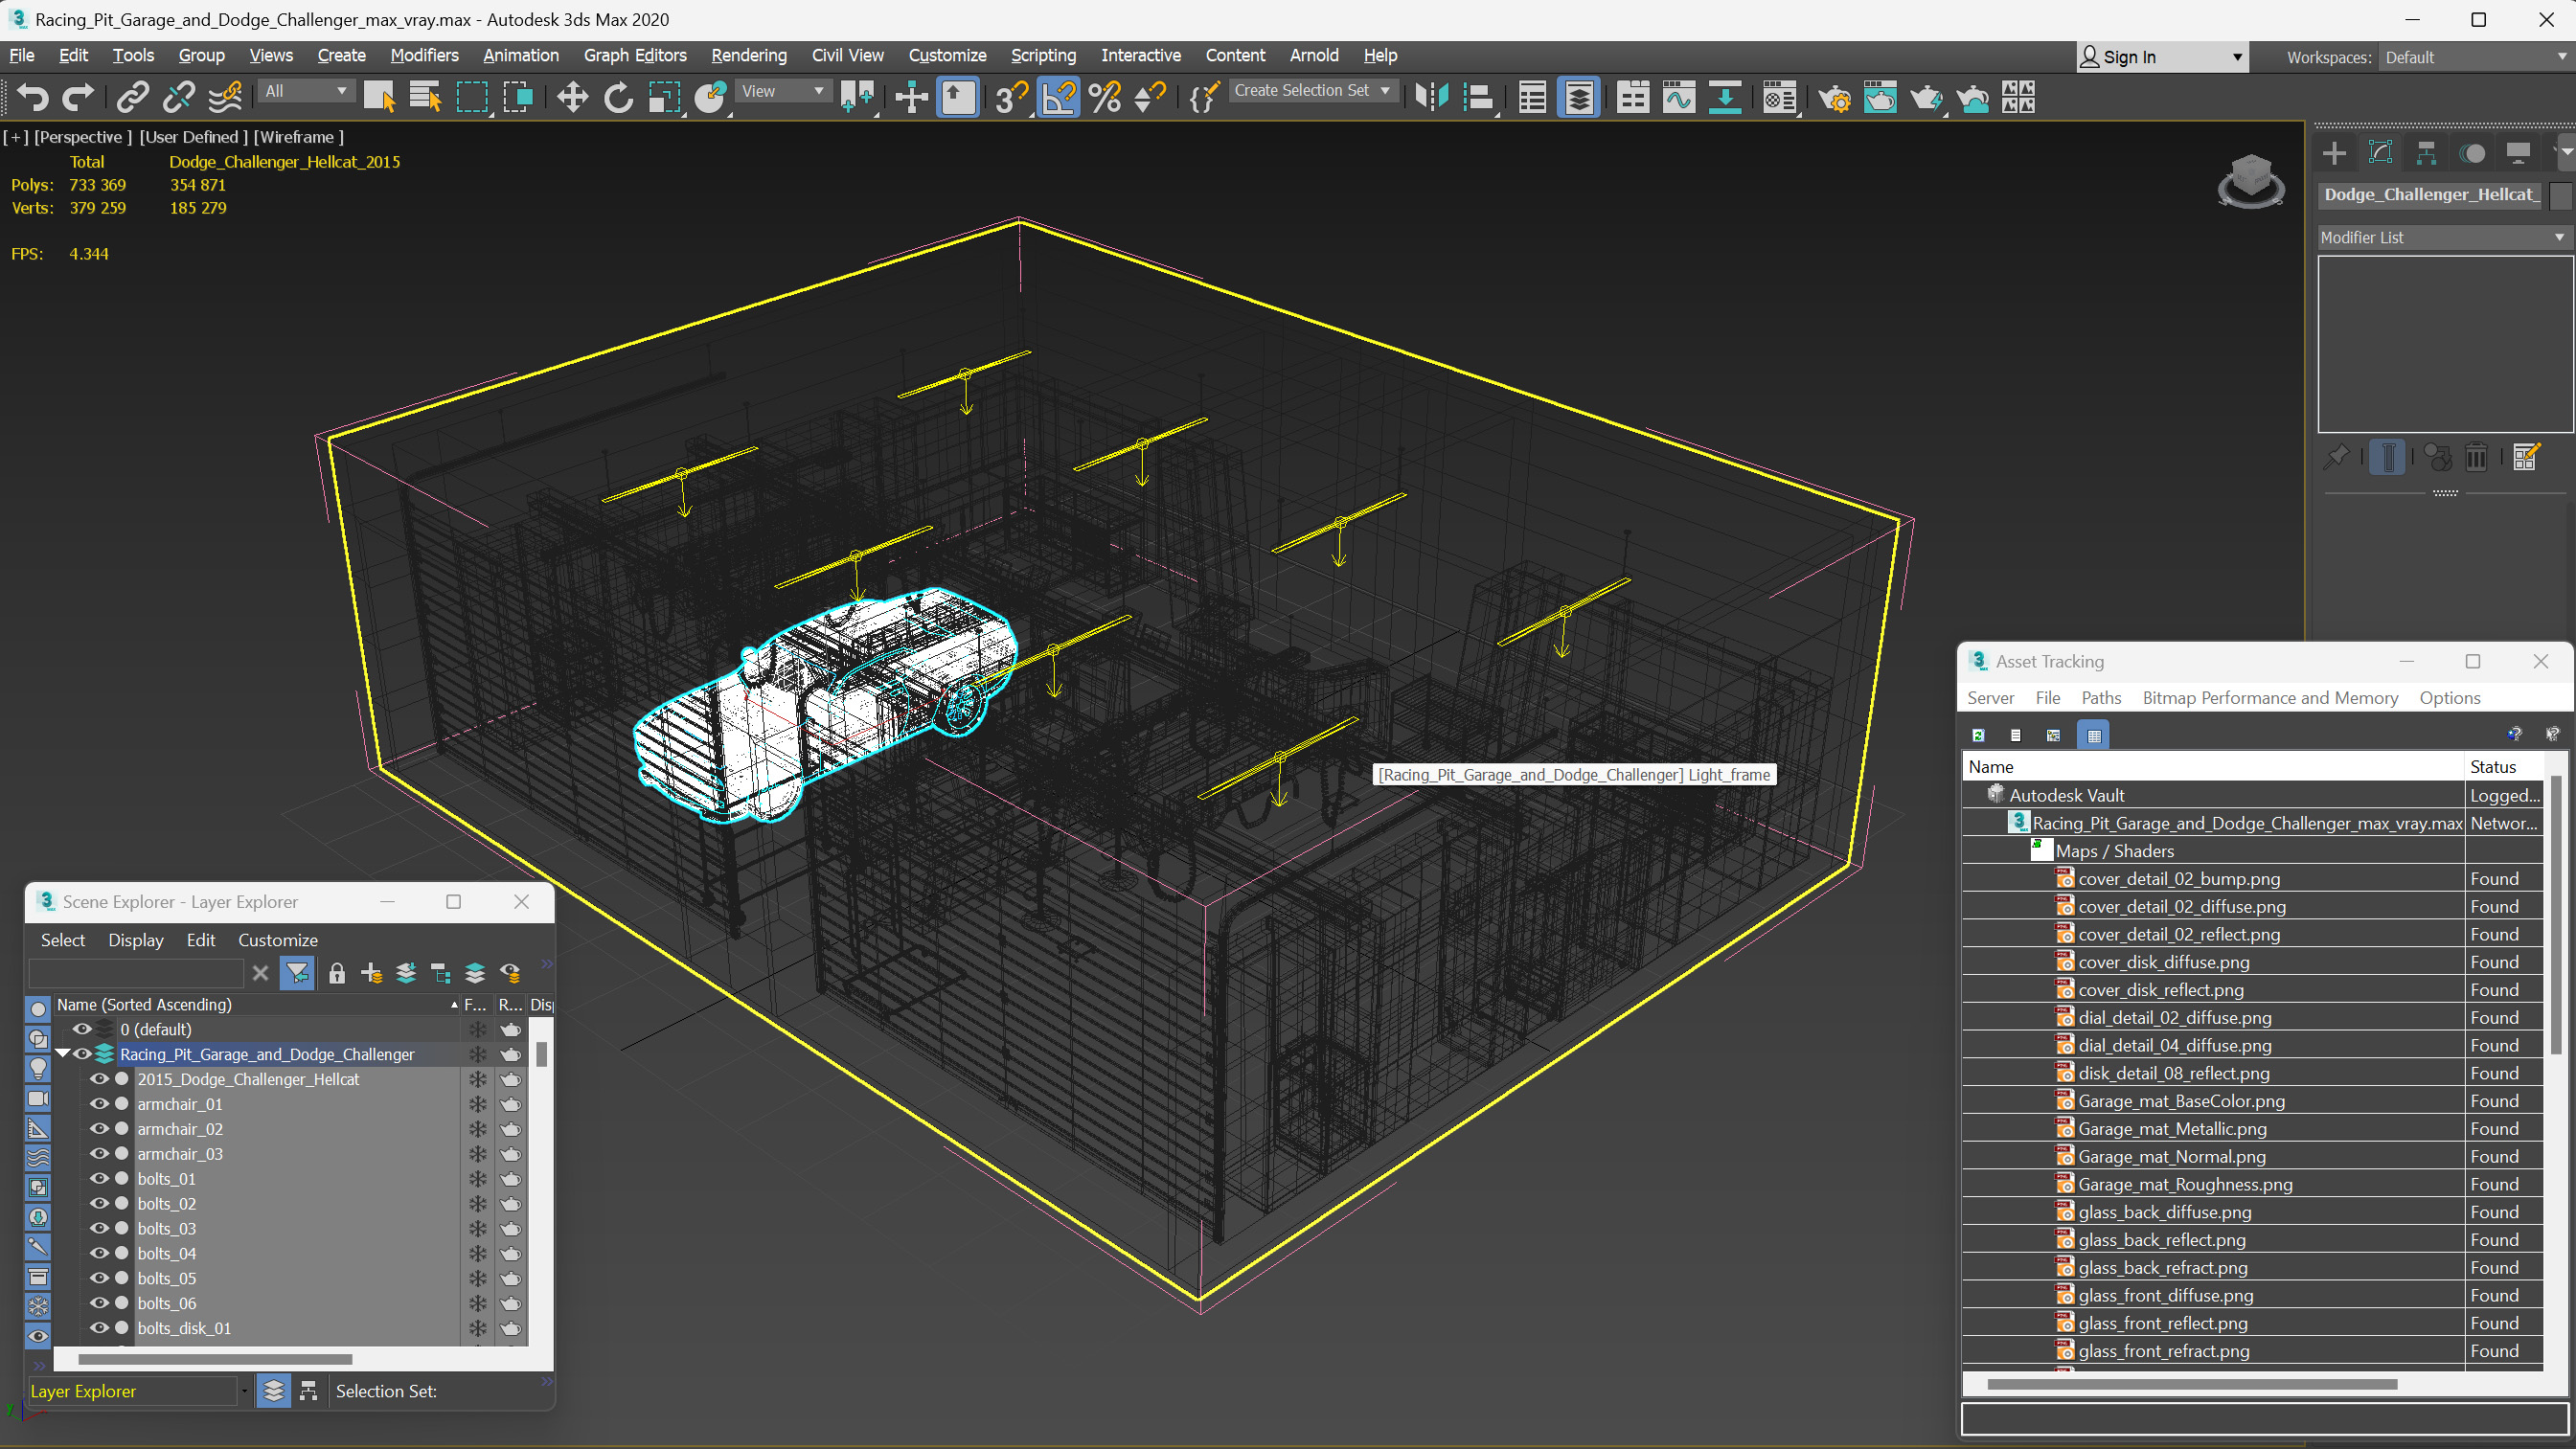Click the Scene Explorer search field
The height and width of the screenshot is (1449, 2576).
click(135, 973)
